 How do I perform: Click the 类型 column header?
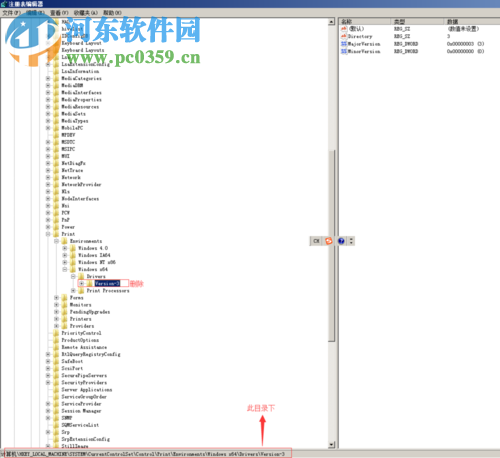pos(417,22)
